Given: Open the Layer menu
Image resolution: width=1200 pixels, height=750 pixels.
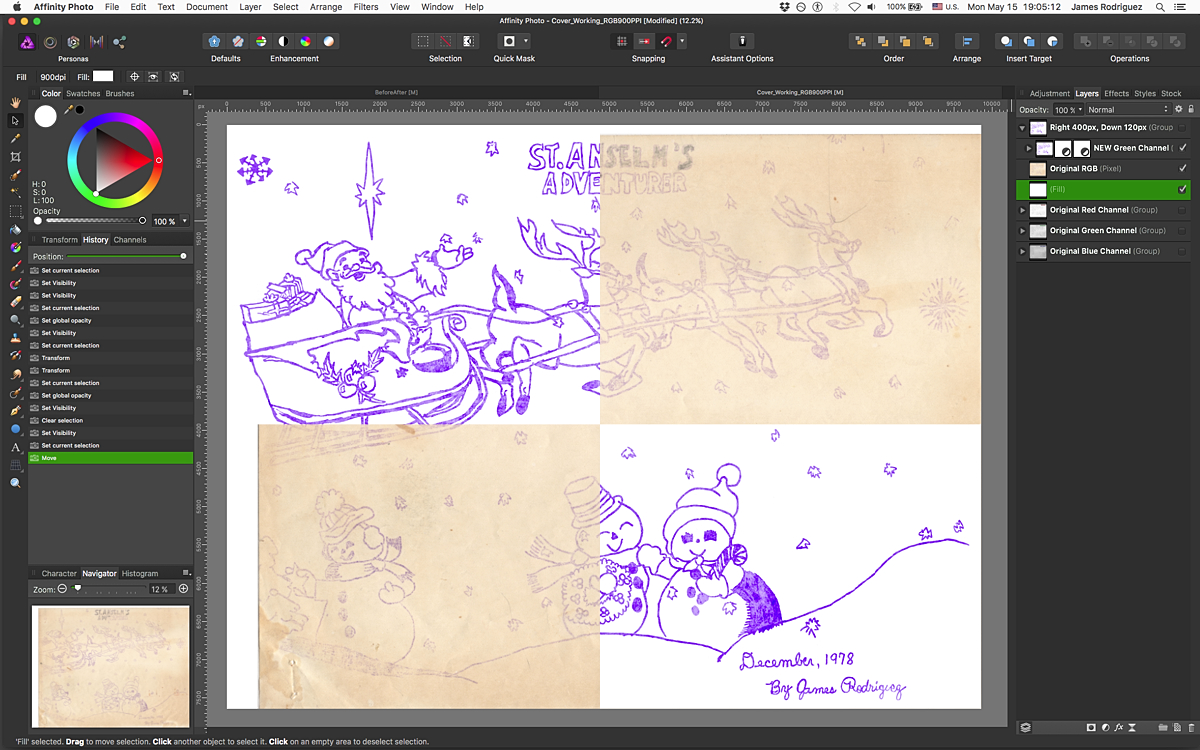Looking at the screenshot, I should [x=250, y=7].
